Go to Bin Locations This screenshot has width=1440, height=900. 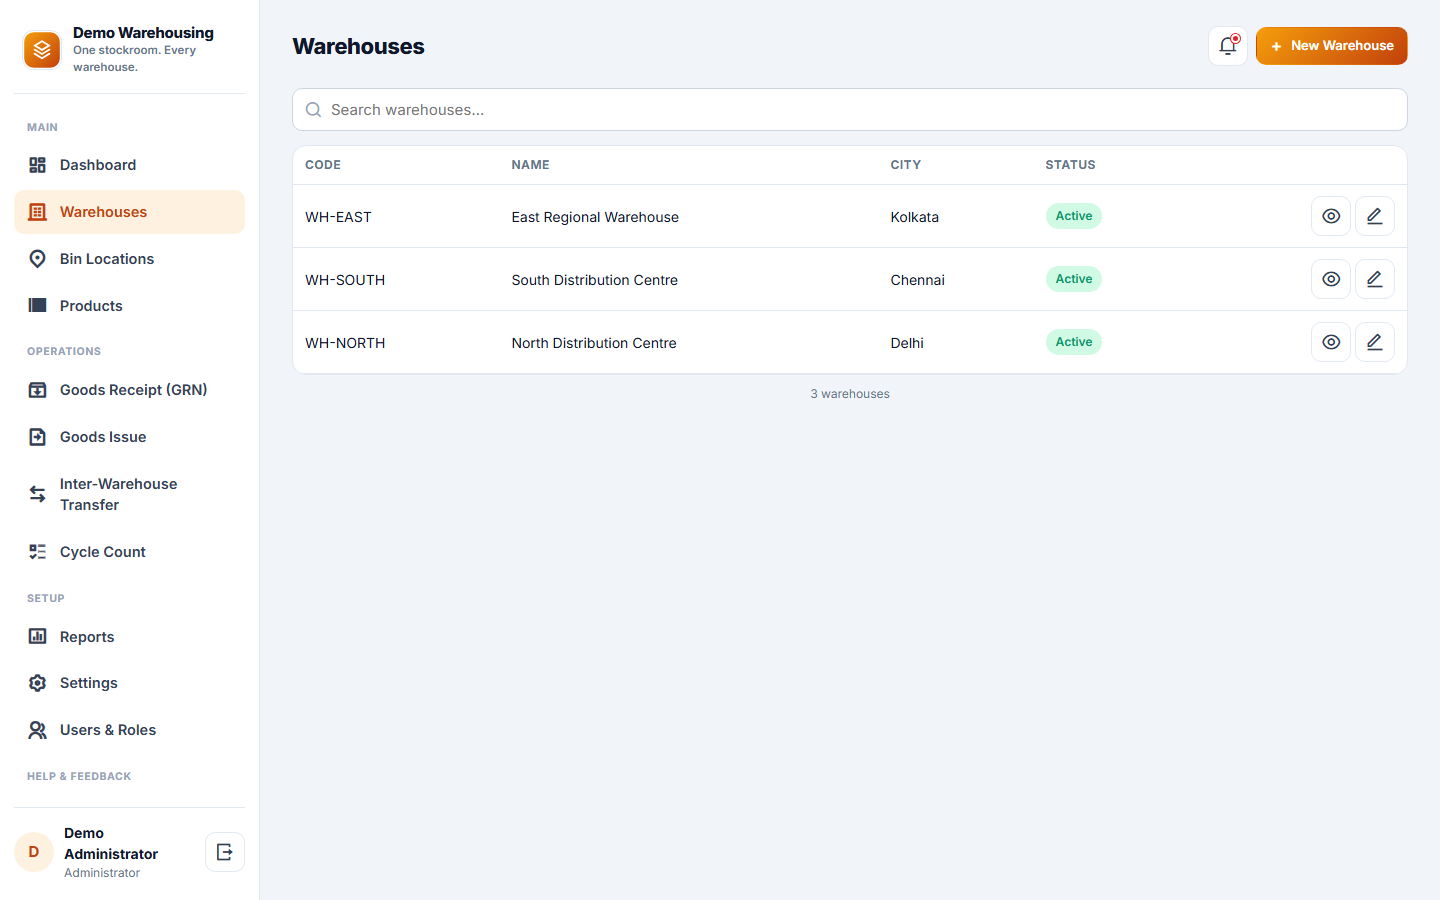tap(129, 259)
